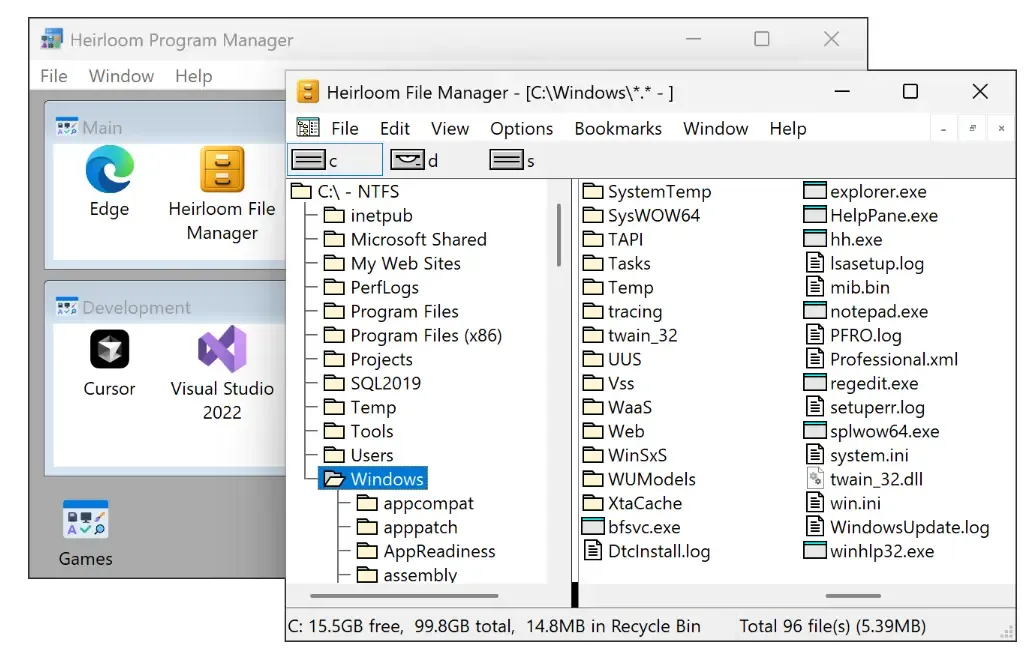
Task: Open Window menu in File Manager
Action: click(x=716, y=128)
